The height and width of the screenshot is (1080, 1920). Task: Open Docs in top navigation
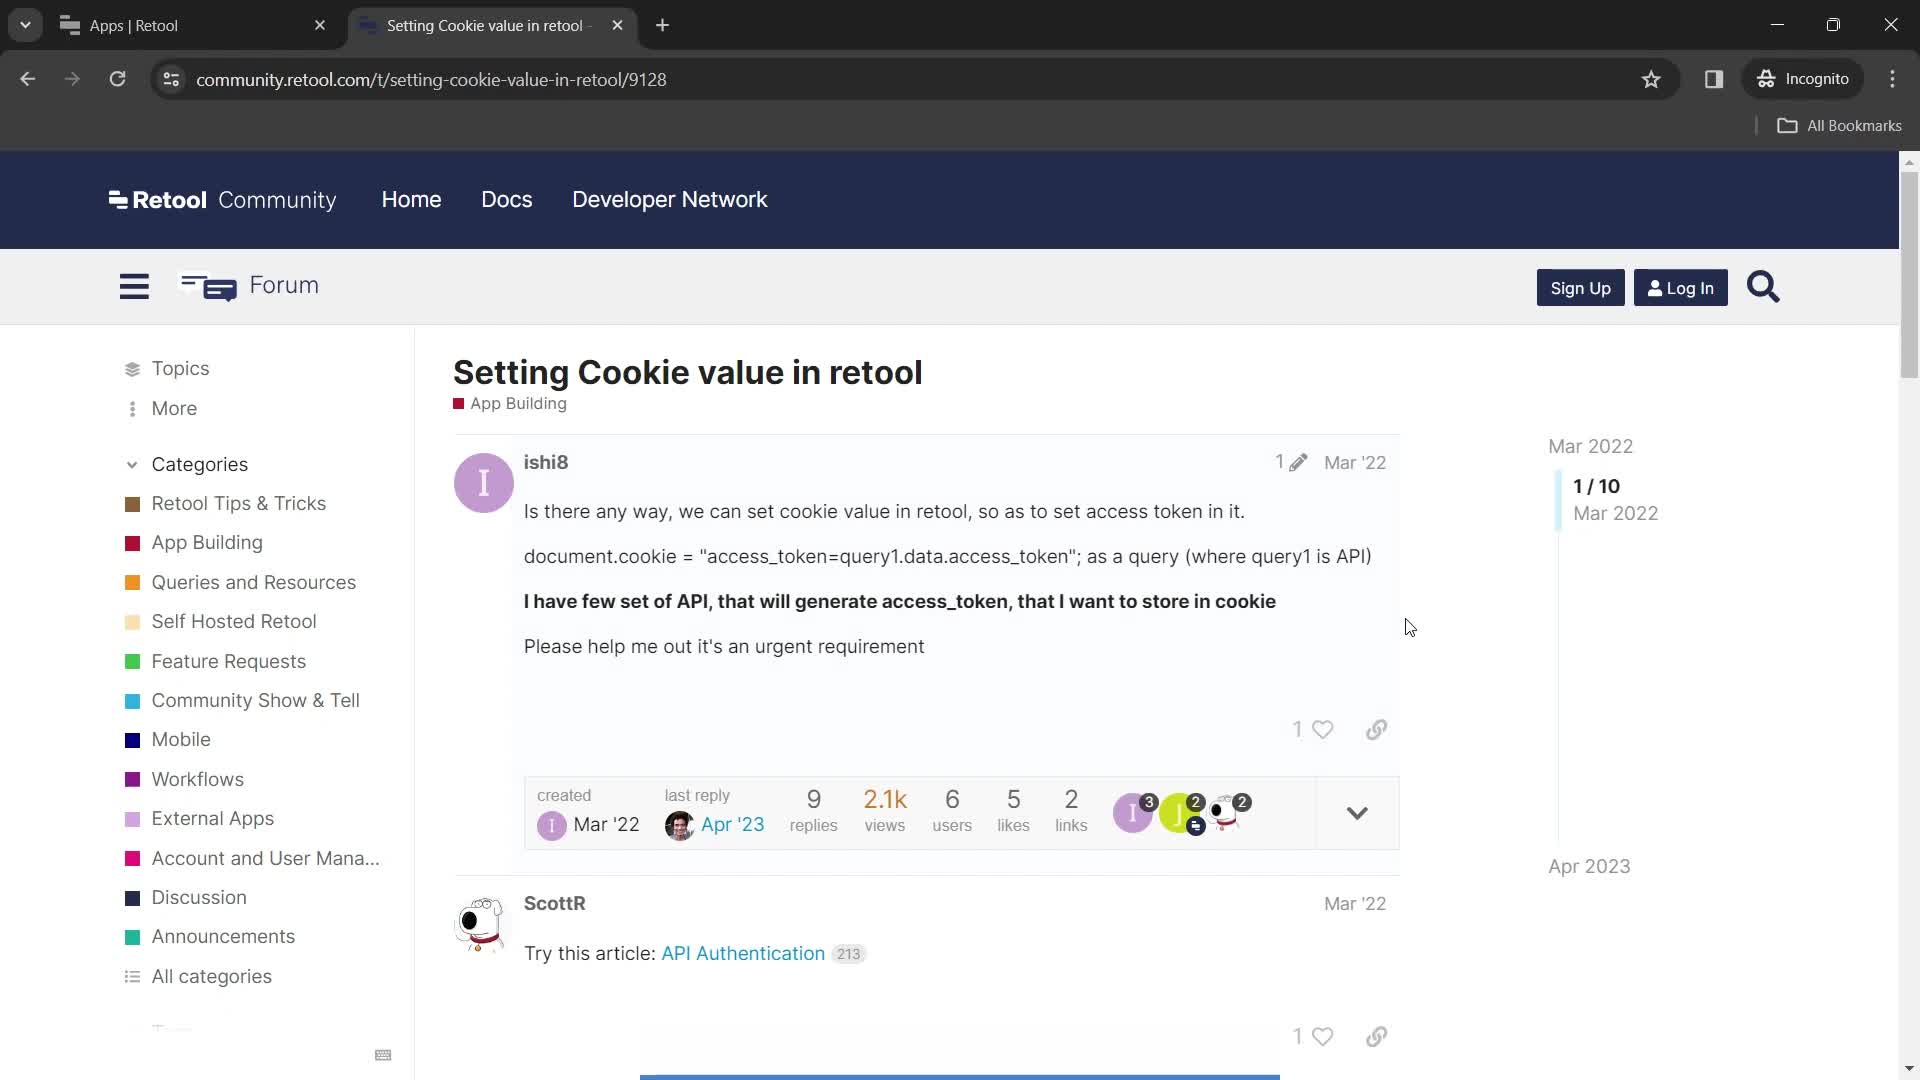click(507, 200)
